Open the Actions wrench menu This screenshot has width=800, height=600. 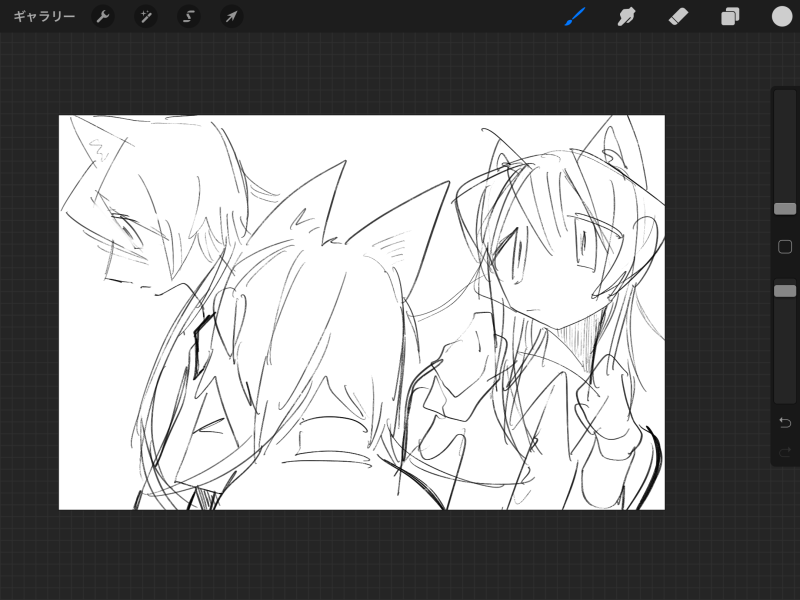(103, 16)
